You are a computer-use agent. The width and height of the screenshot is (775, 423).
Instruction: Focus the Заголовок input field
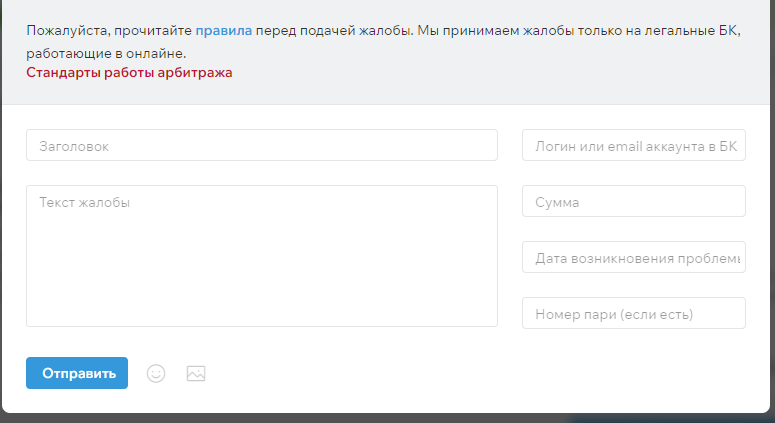pyautogui.click(x=261, y=145)
